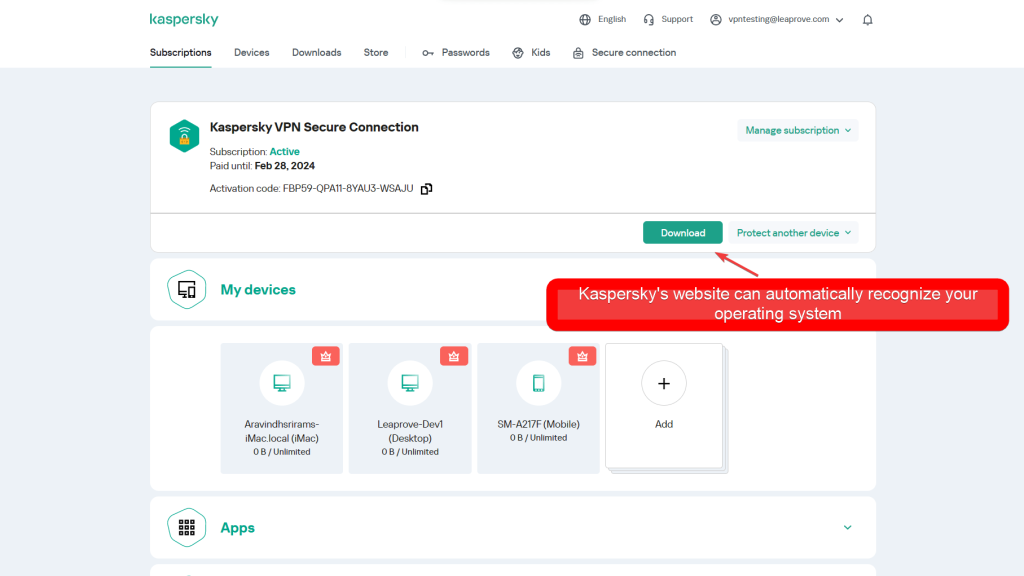Click the Kaspersky VPN Secure Connection title
The width and height of the screenshot is (1024, 576).
(x=314, y=127)
